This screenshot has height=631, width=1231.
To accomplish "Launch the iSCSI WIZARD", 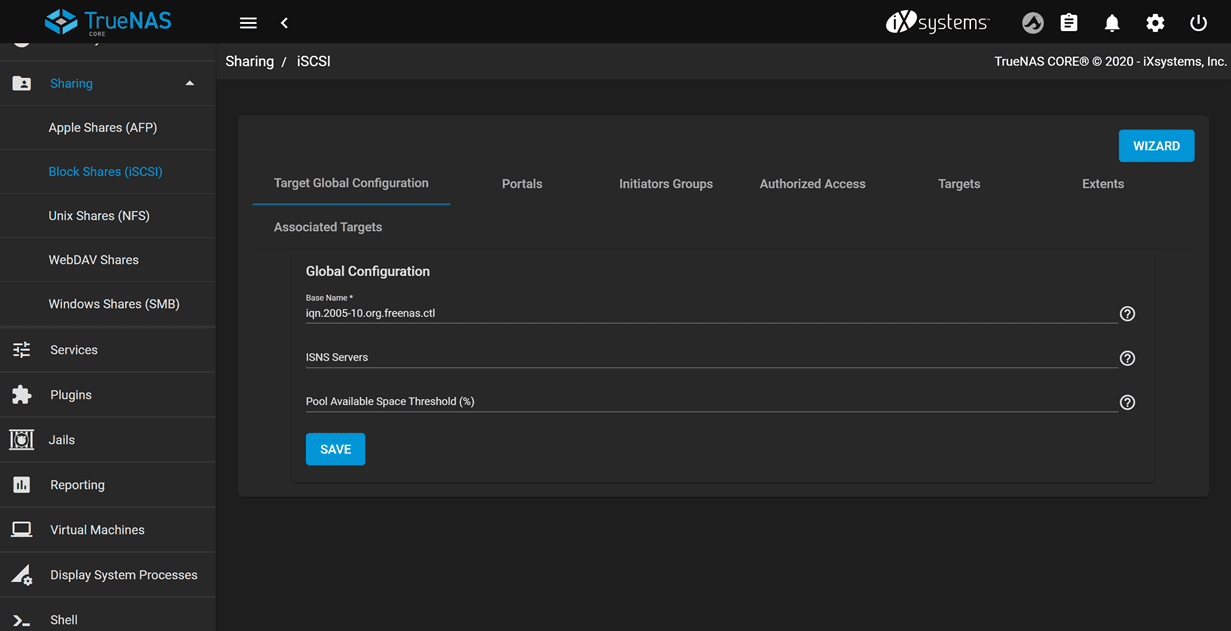I will click(x=1156, y=146).
